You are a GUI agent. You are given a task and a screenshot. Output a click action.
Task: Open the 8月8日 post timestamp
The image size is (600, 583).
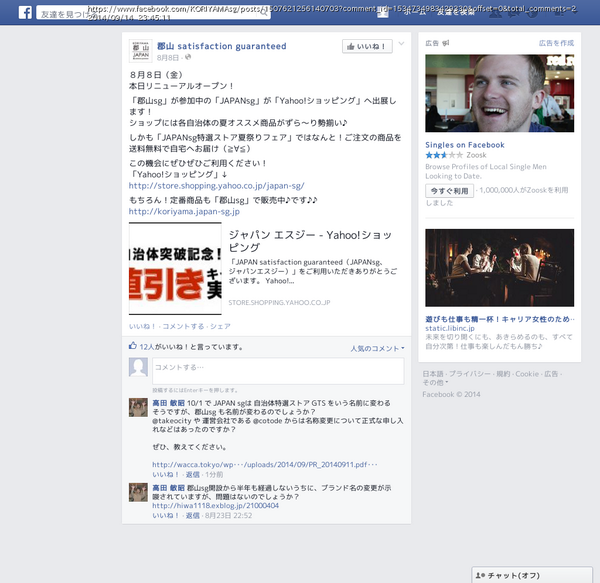(168, 58)
